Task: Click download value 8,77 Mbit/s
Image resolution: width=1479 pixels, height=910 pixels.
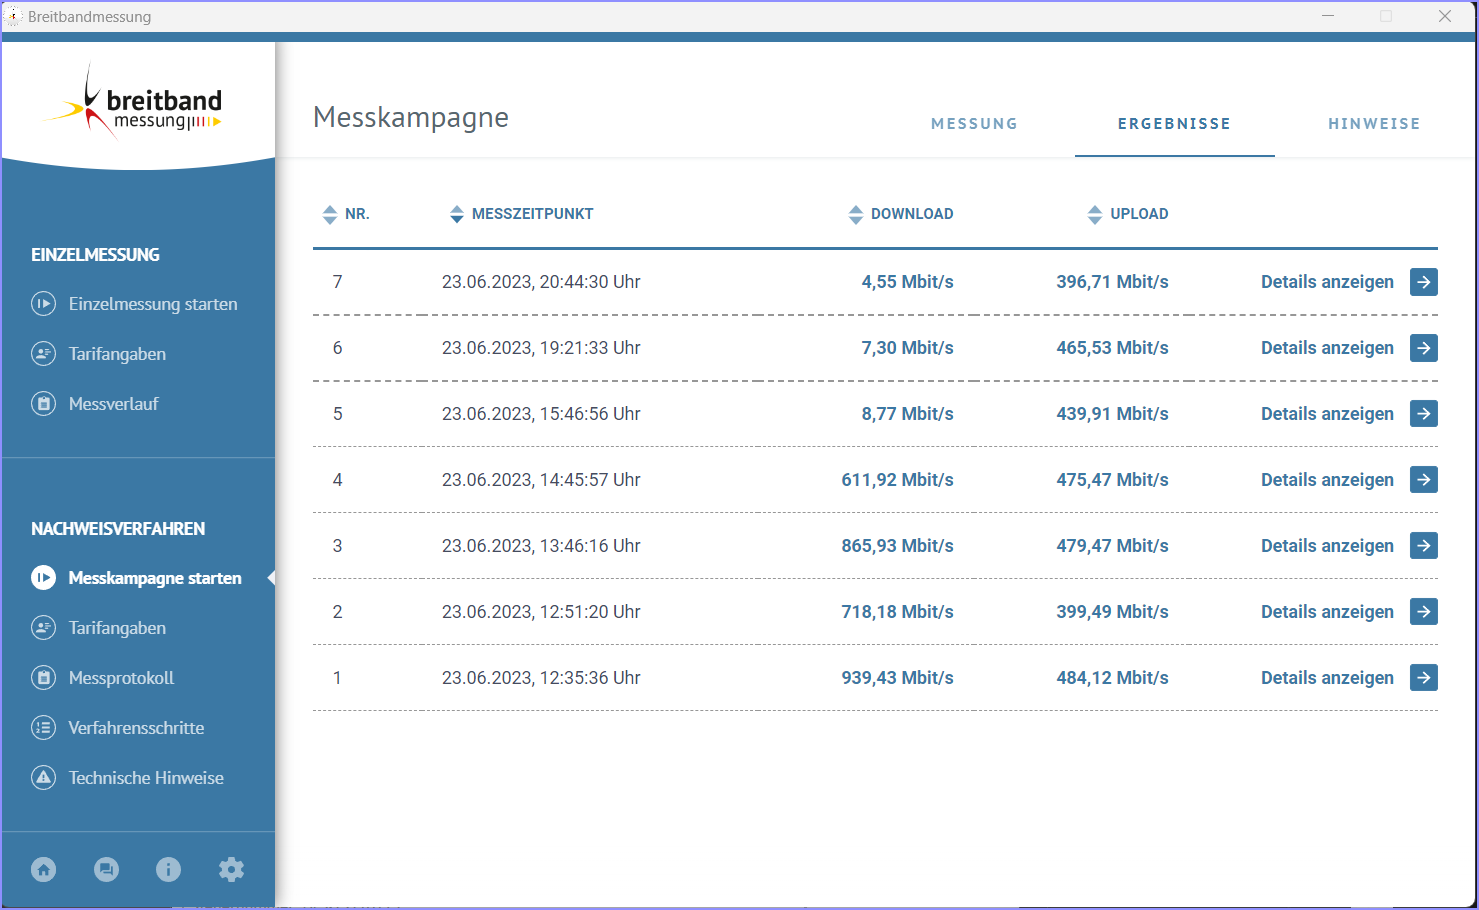Action: [x=907, y=414]
